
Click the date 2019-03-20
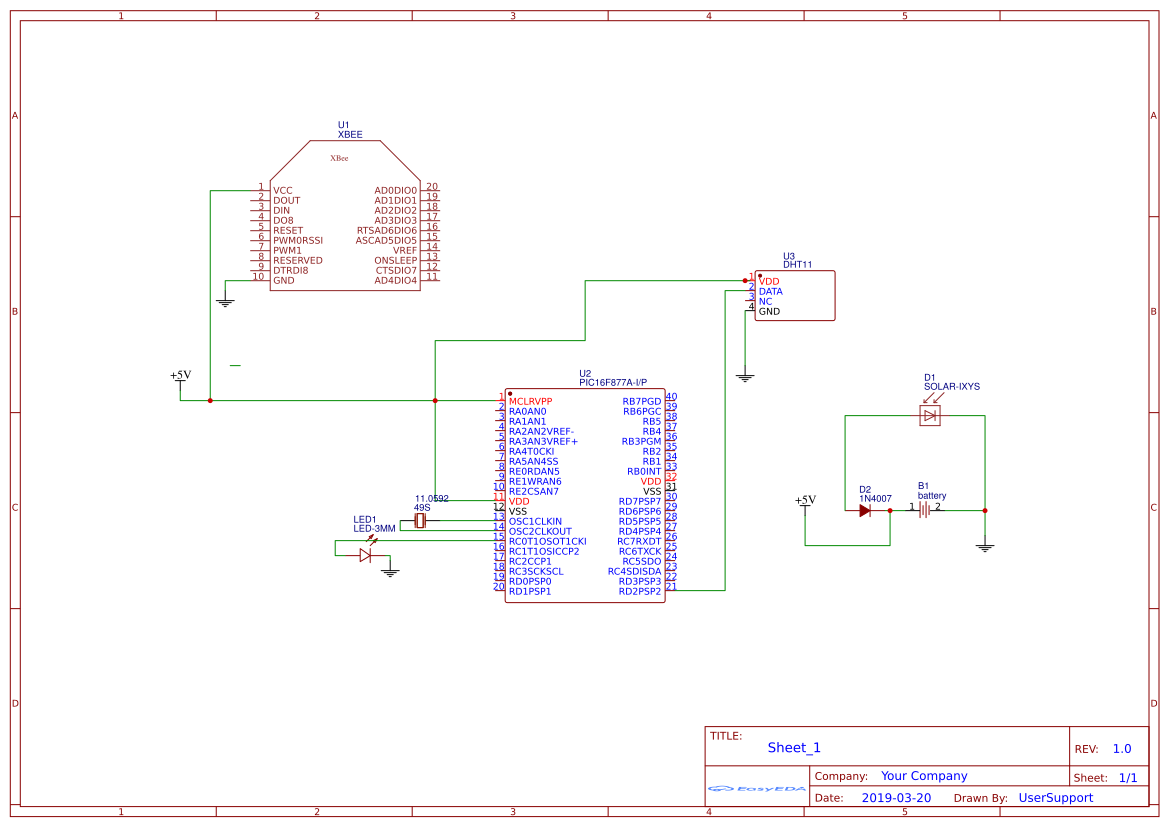click(896, 798)
